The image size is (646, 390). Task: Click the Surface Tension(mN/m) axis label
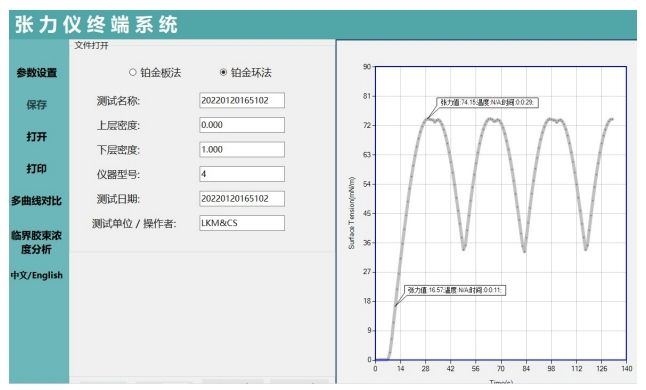coord(351,213)
